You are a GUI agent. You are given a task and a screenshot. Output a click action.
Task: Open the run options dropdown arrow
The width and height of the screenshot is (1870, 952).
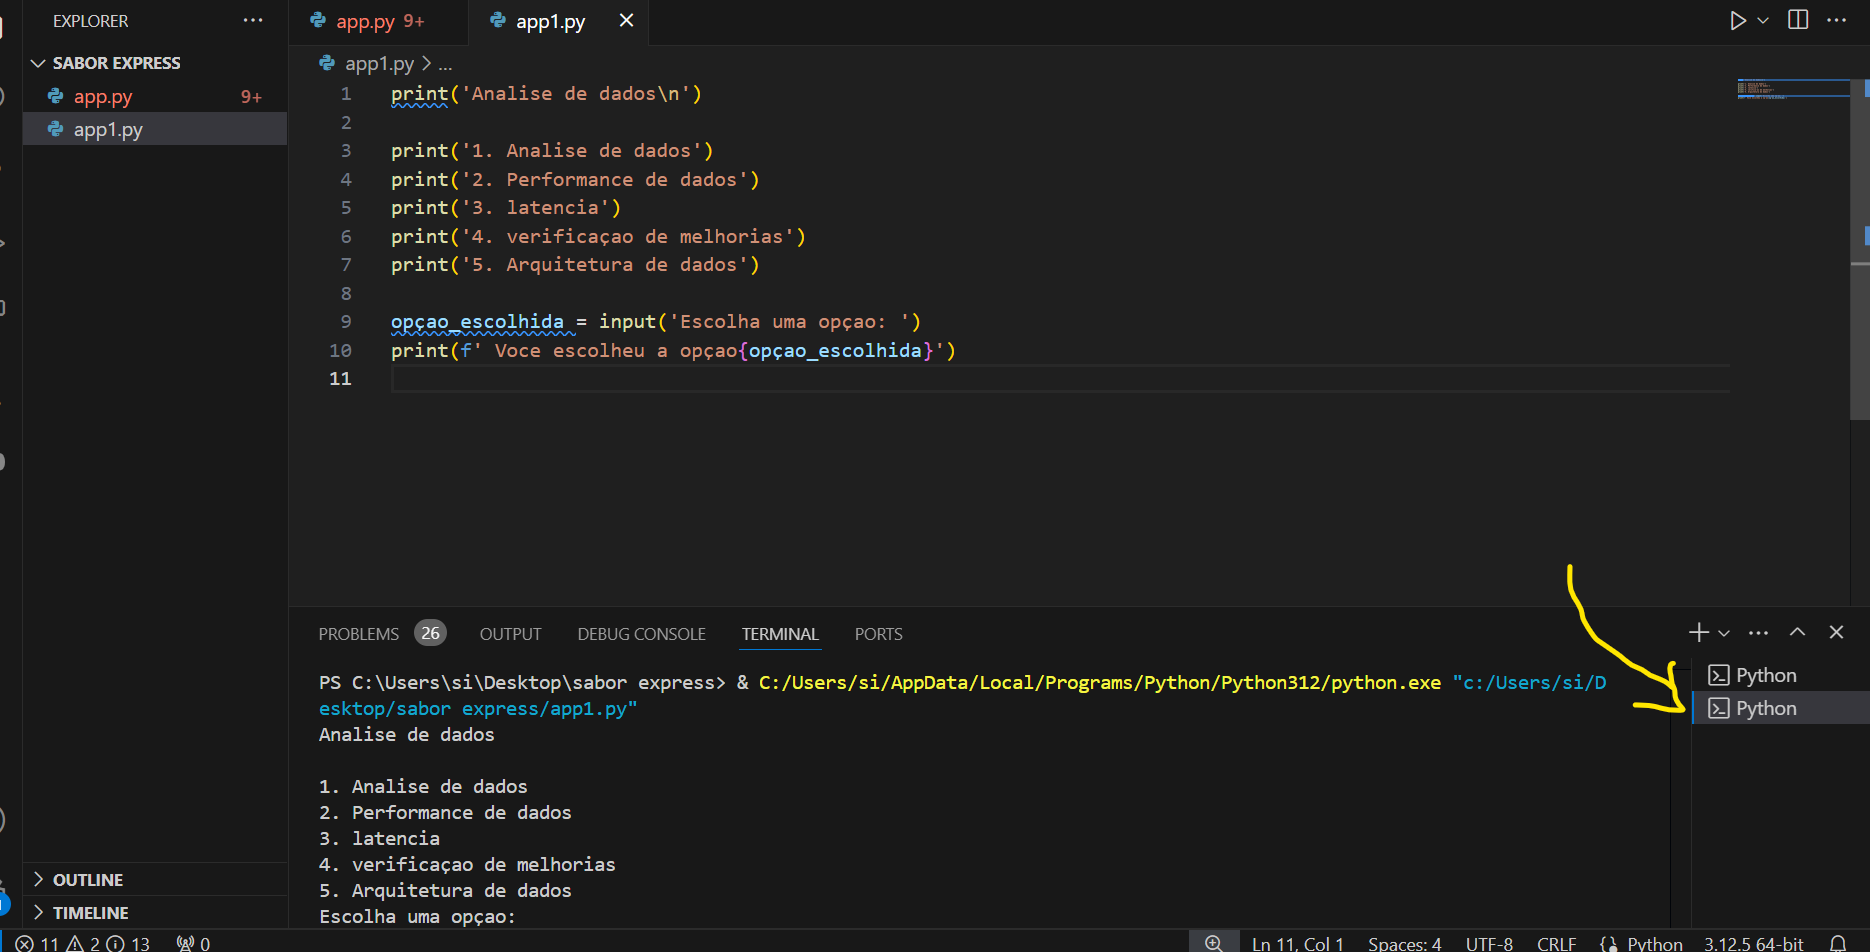(x=1763, y=21)
